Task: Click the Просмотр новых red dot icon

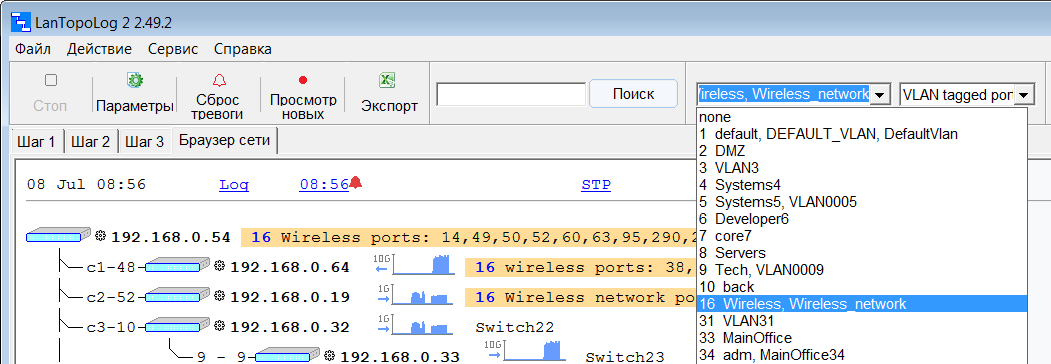Action: (303, 80)
